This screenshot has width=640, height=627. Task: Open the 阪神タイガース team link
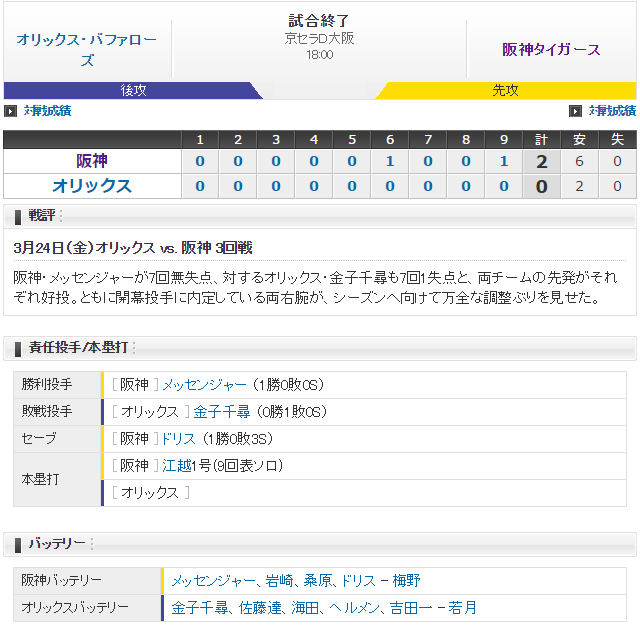click(x=551, y=49)
